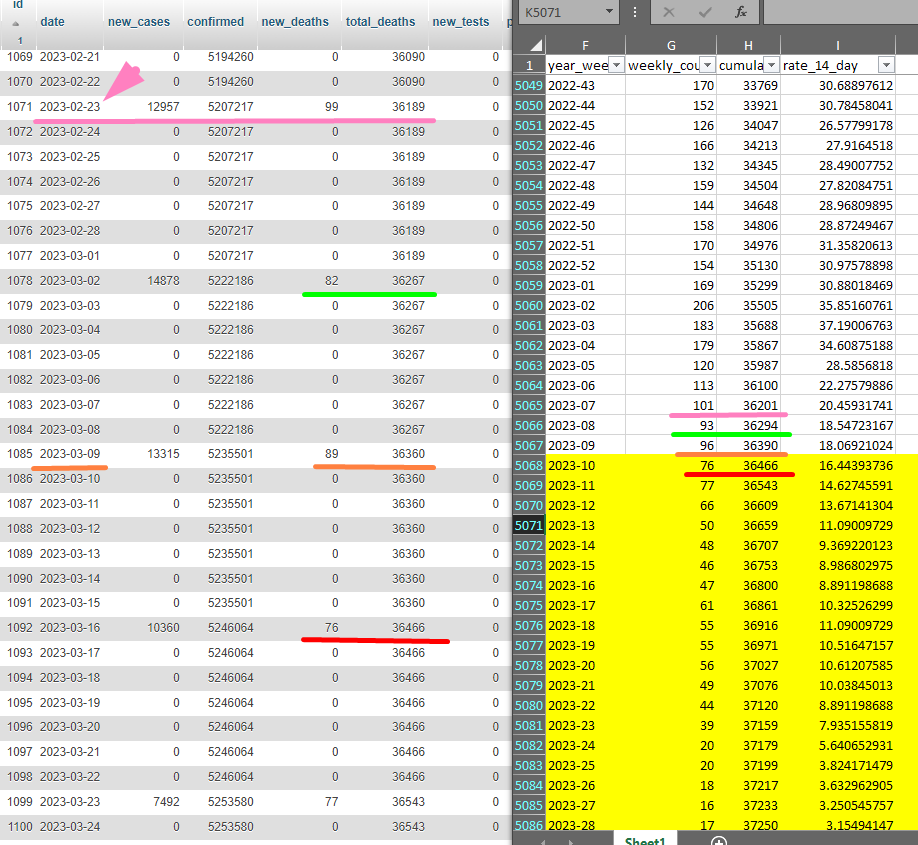Open Insert Function with the fx icon
The image size is (918, 845).
741,12
